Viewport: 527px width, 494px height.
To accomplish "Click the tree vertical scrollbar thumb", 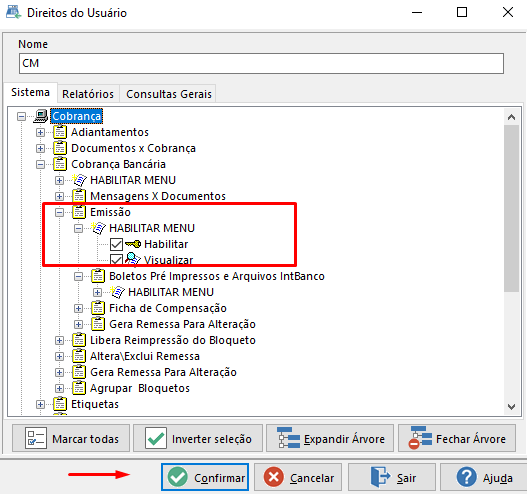I will click(512, 208).
